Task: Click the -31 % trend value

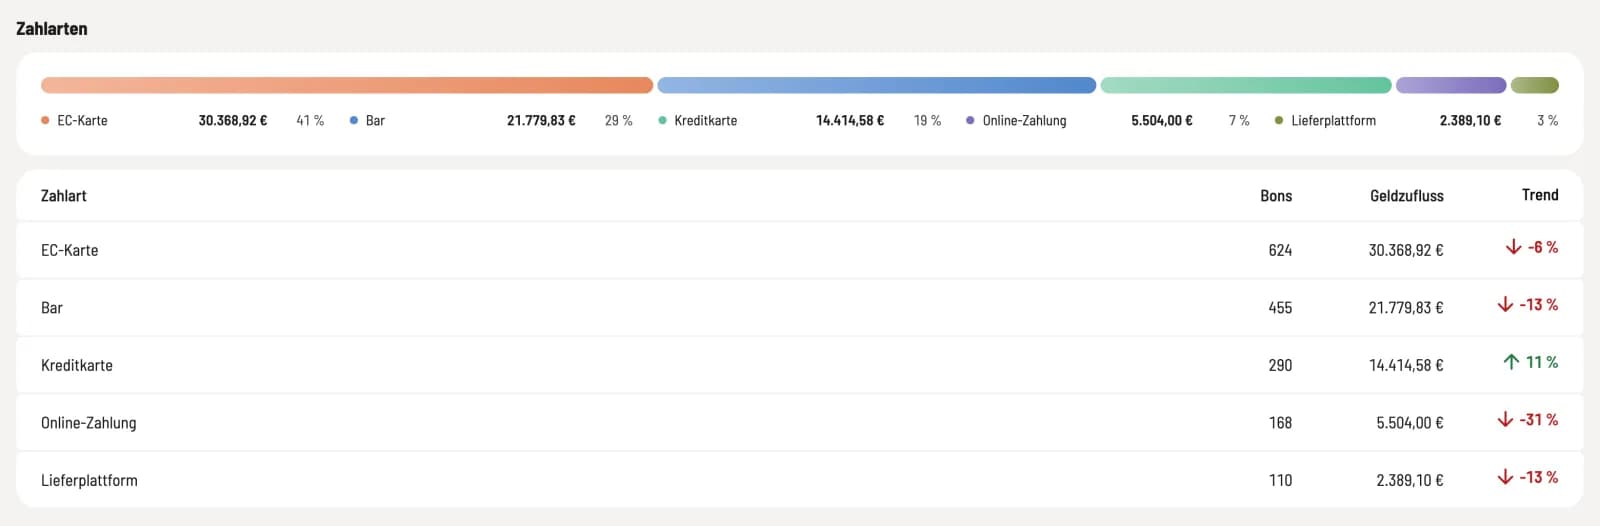Action: 1539,419
